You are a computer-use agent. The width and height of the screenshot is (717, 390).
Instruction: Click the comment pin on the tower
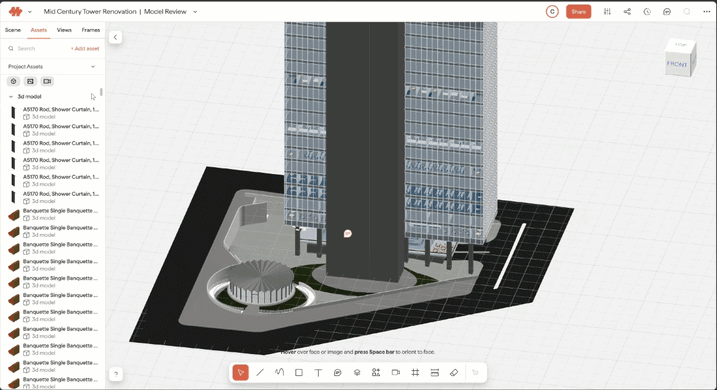[x=348, y=234]
